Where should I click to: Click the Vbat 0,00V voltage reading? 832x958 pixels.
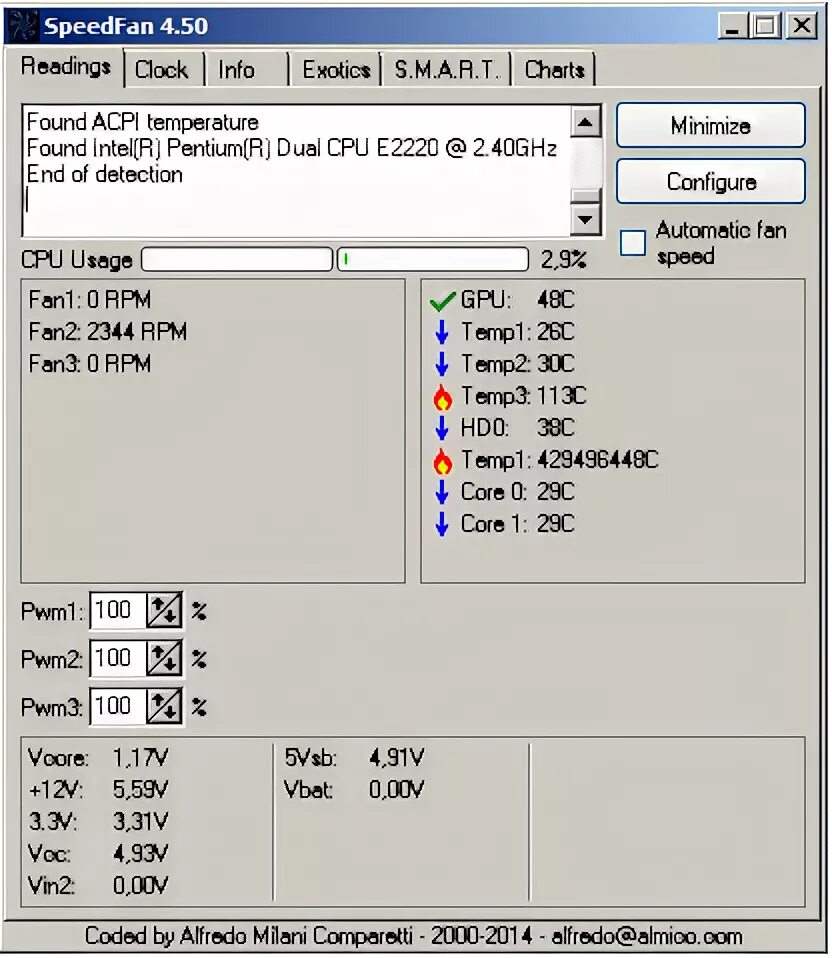[x=354, y=790]
